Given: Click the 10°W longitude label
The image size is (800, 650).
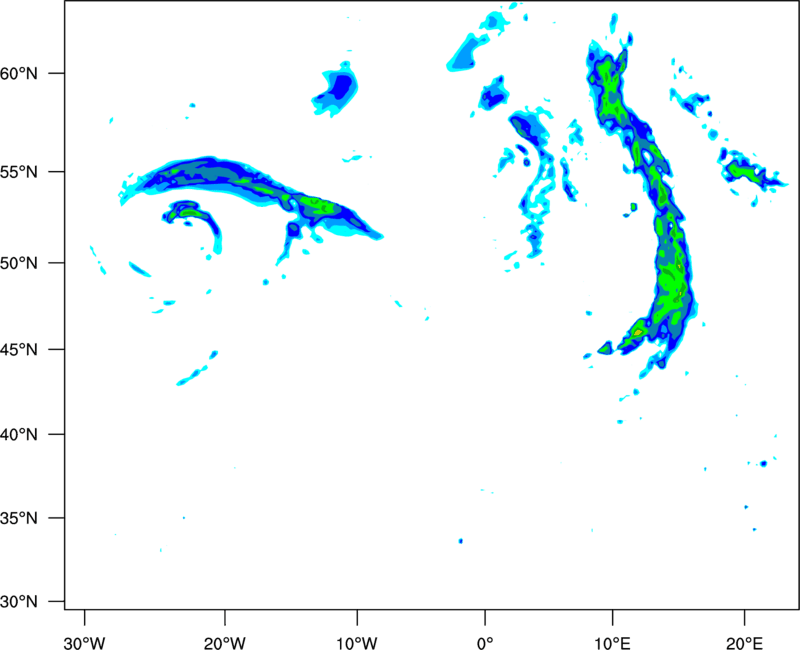Looking at the screenshot, I should [357, 643].
